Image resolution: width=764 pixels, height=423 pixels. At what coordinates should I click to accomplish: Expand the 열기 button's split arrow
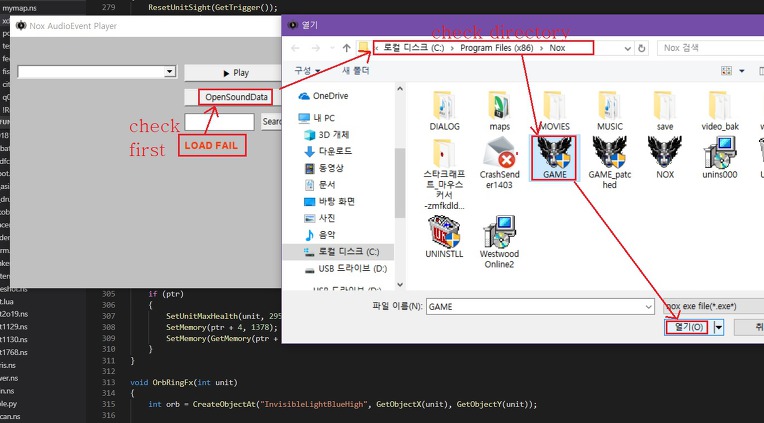tap(719, 327)
